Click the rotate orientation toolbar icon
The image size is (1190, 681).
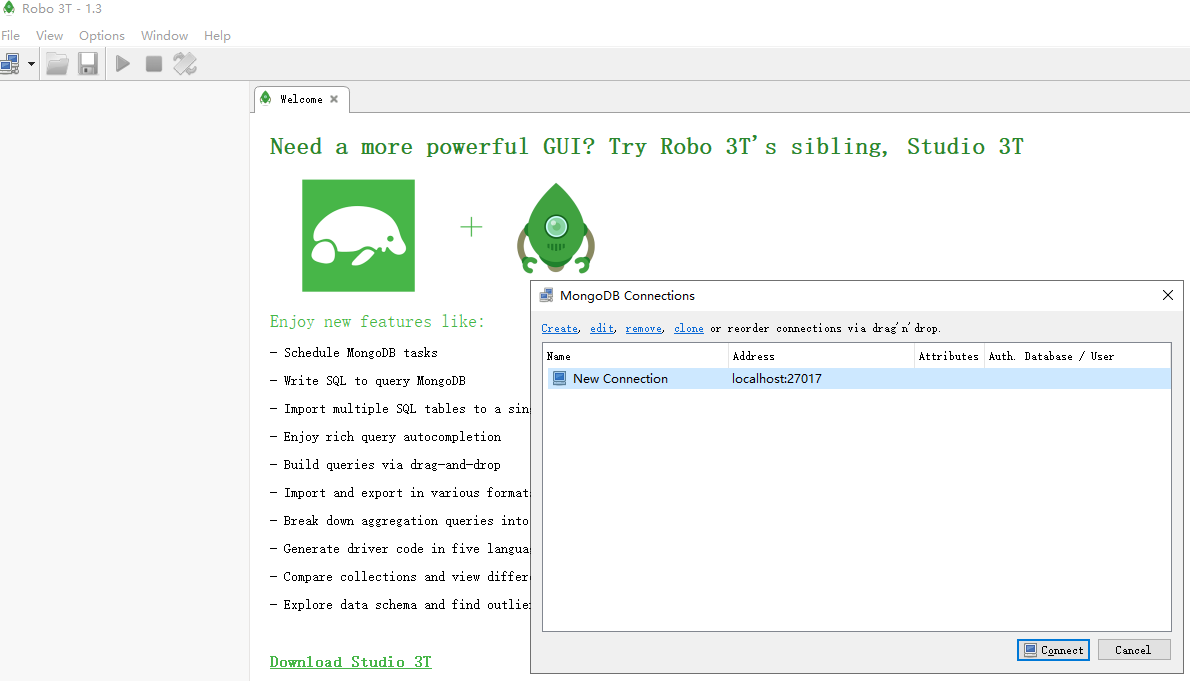coord(185,64)
